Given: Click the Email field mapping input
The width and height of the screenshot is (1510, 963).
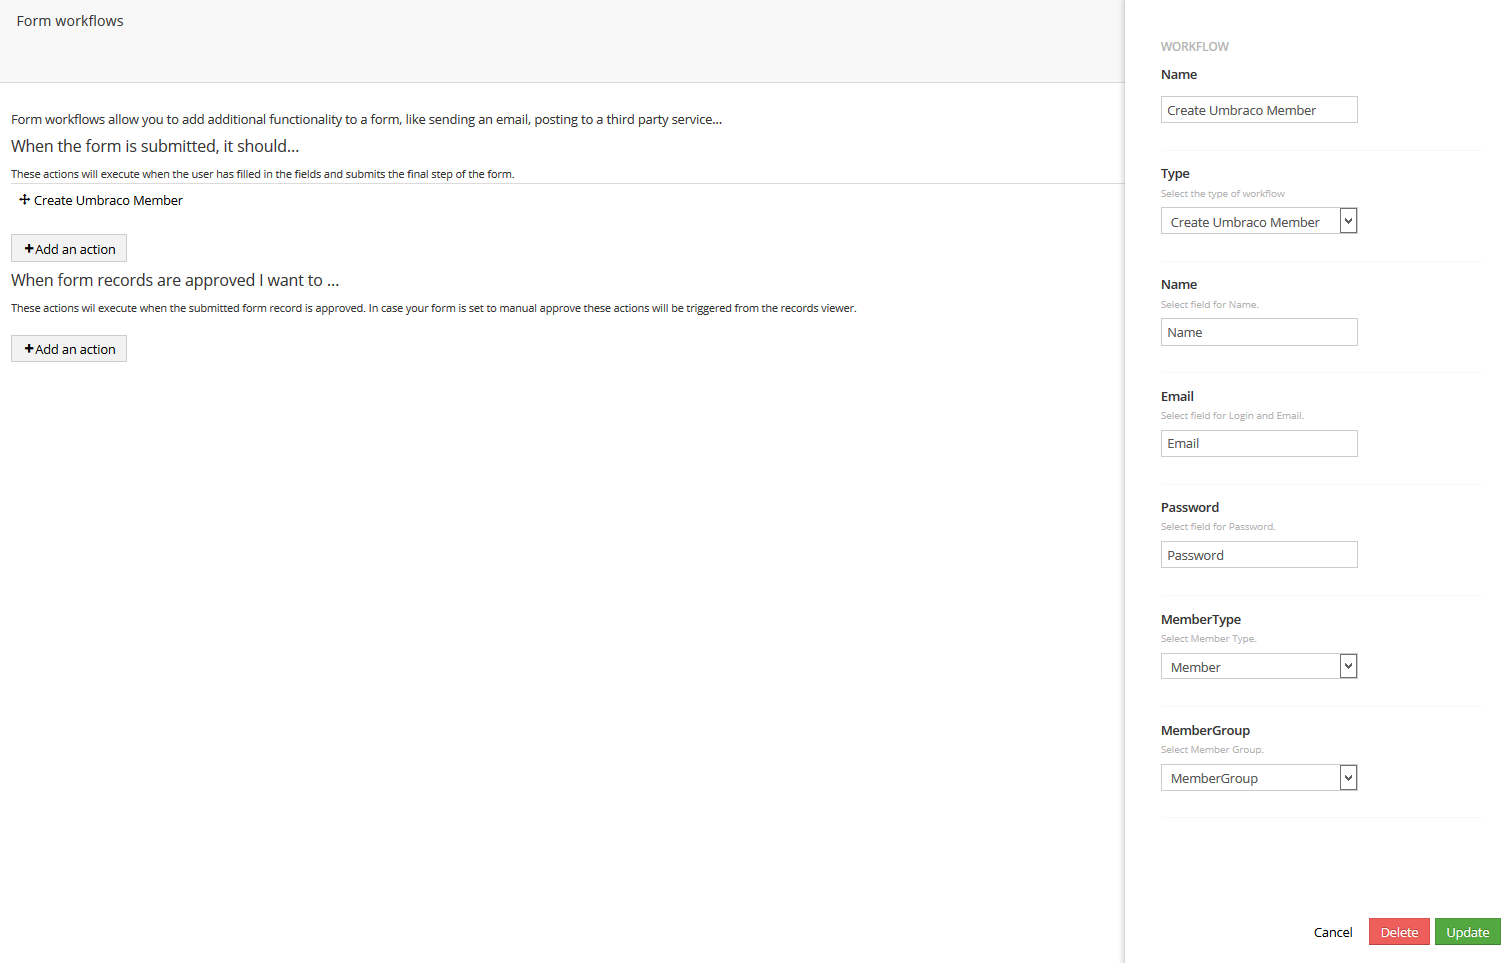Looking at the screenshot, I should [x=1259, y=443].
